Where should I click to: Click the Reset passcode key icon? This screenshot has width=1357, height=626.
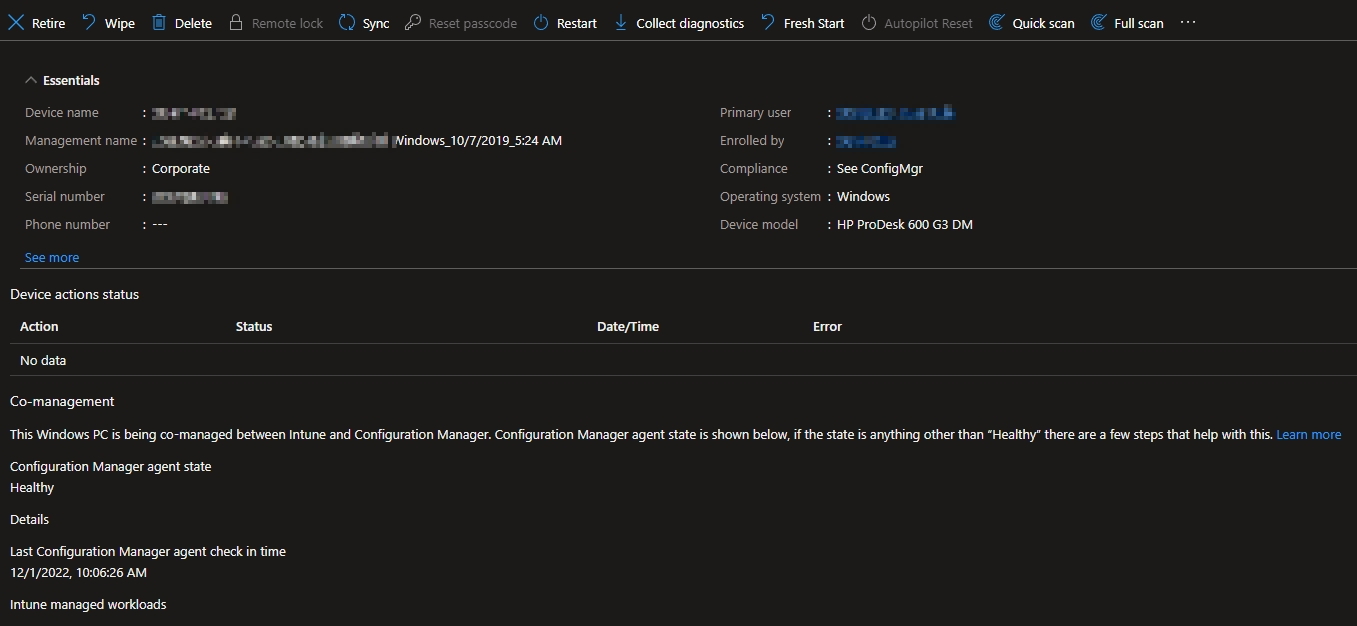click(x=413, y=22)
